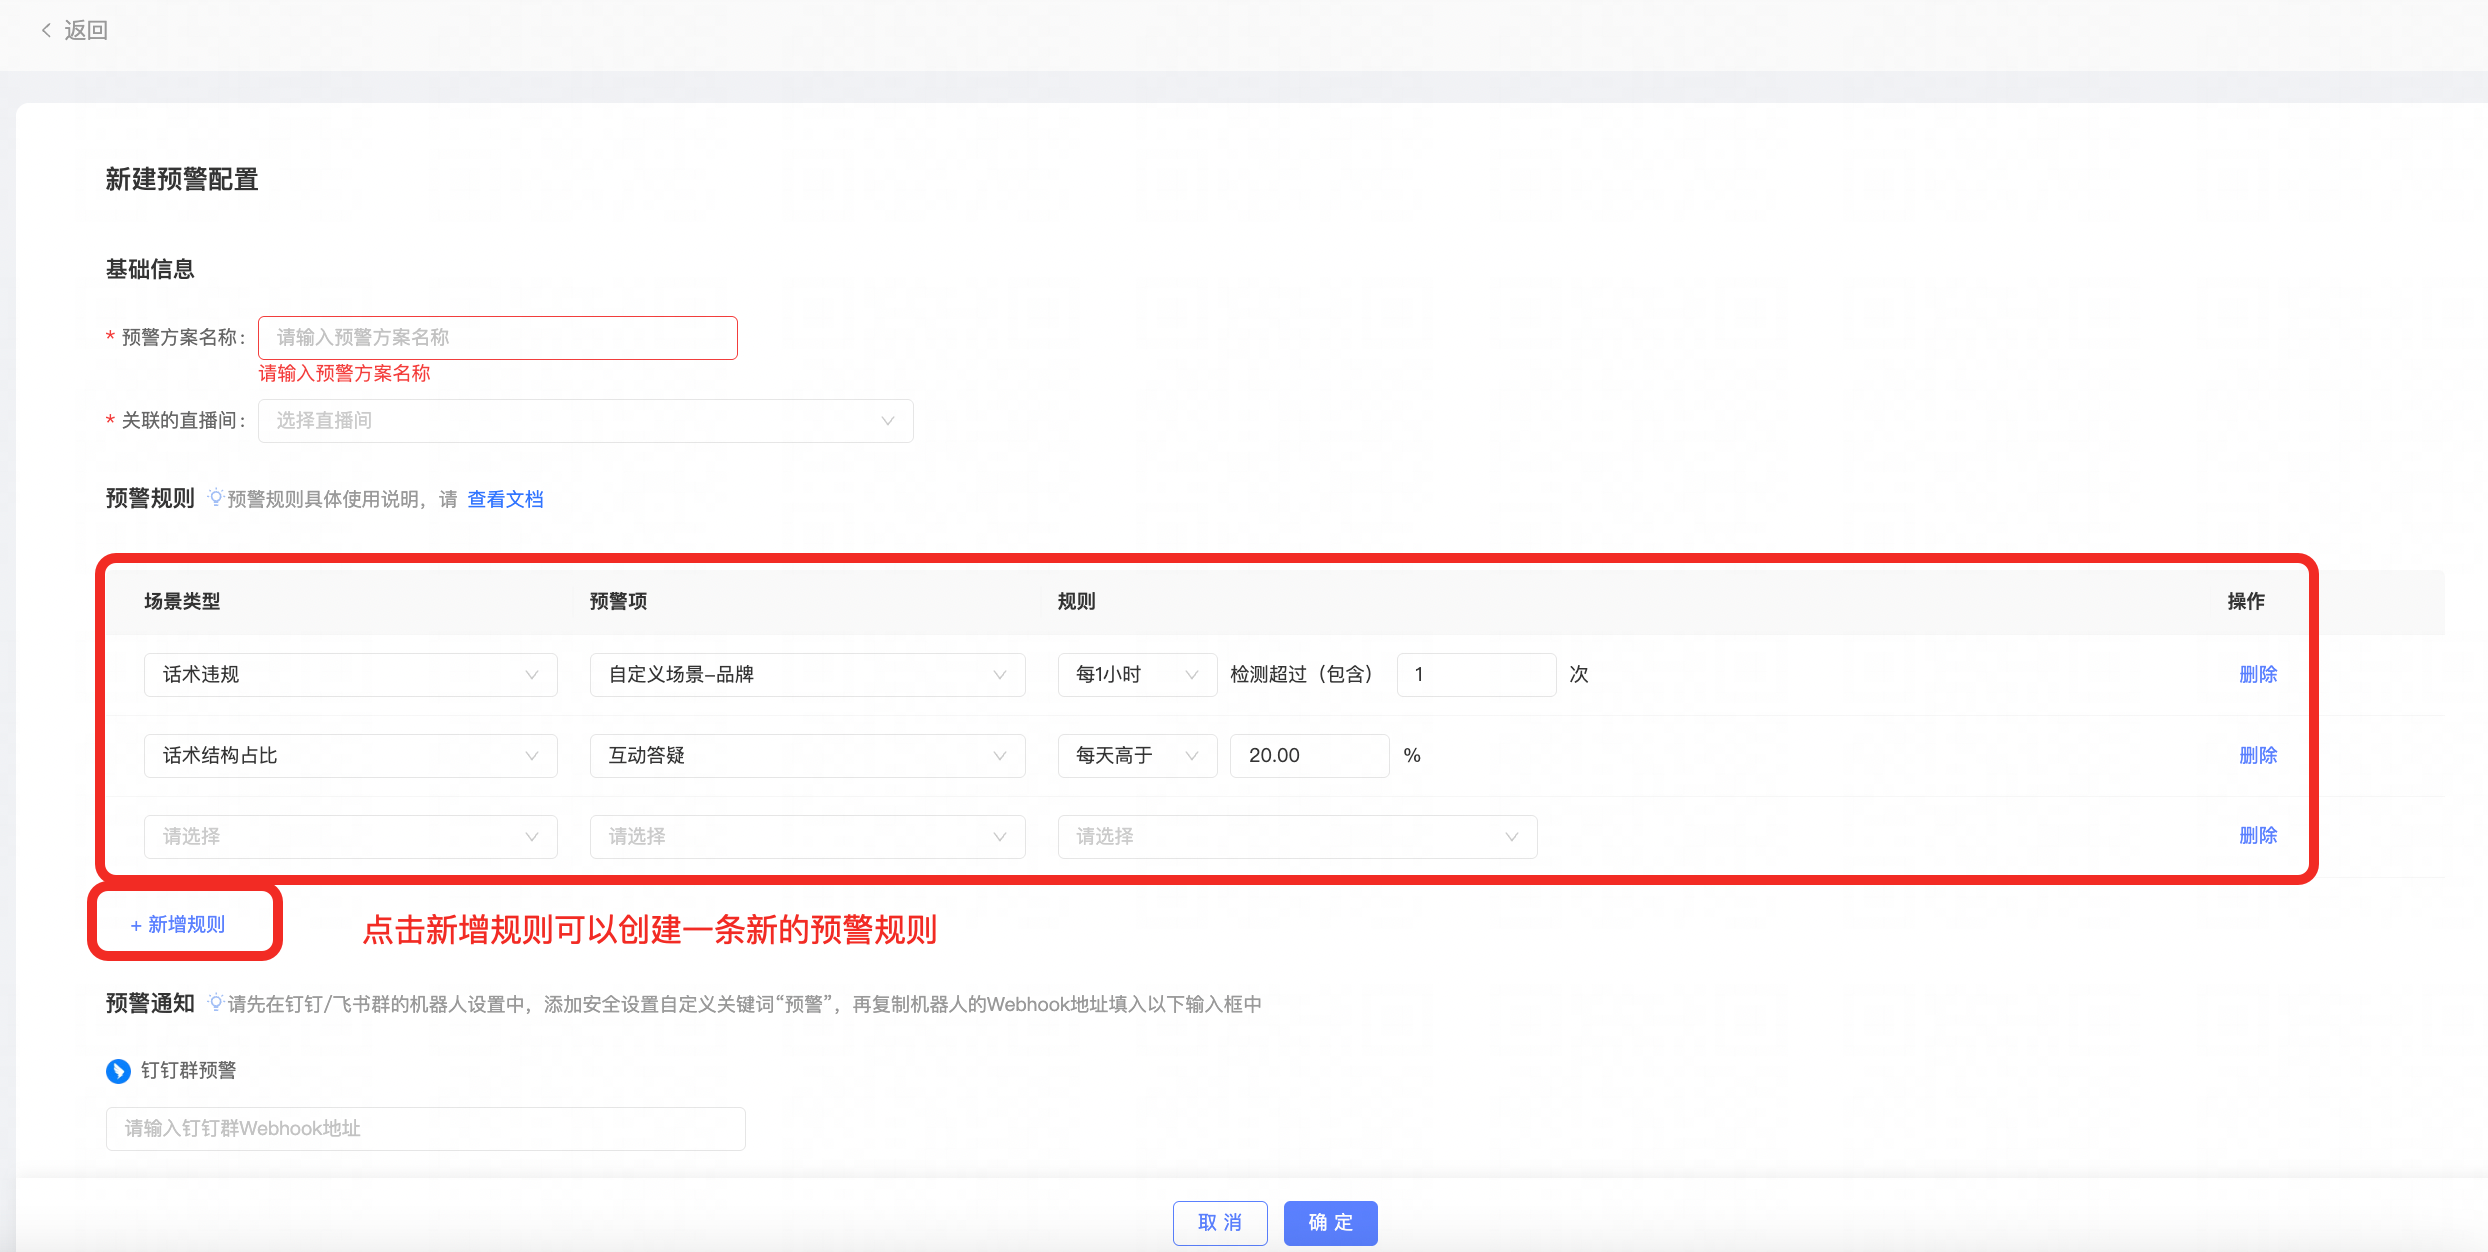Expand the 每1小时 frequency dropdown
Viewport: 2488px width, 1252px height.
pyautogui.click(x=1136, y=675)
